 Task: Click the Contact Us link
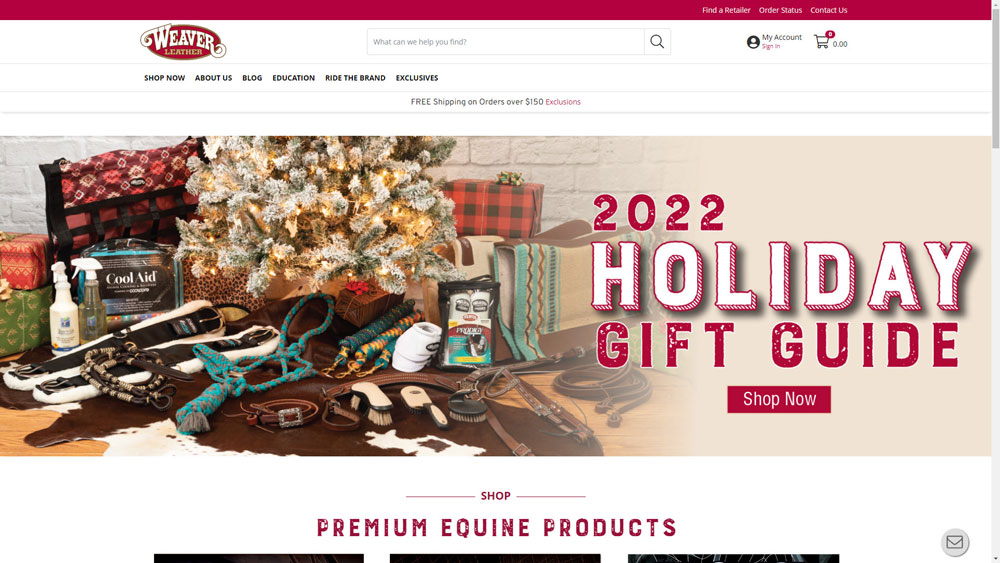829,10
